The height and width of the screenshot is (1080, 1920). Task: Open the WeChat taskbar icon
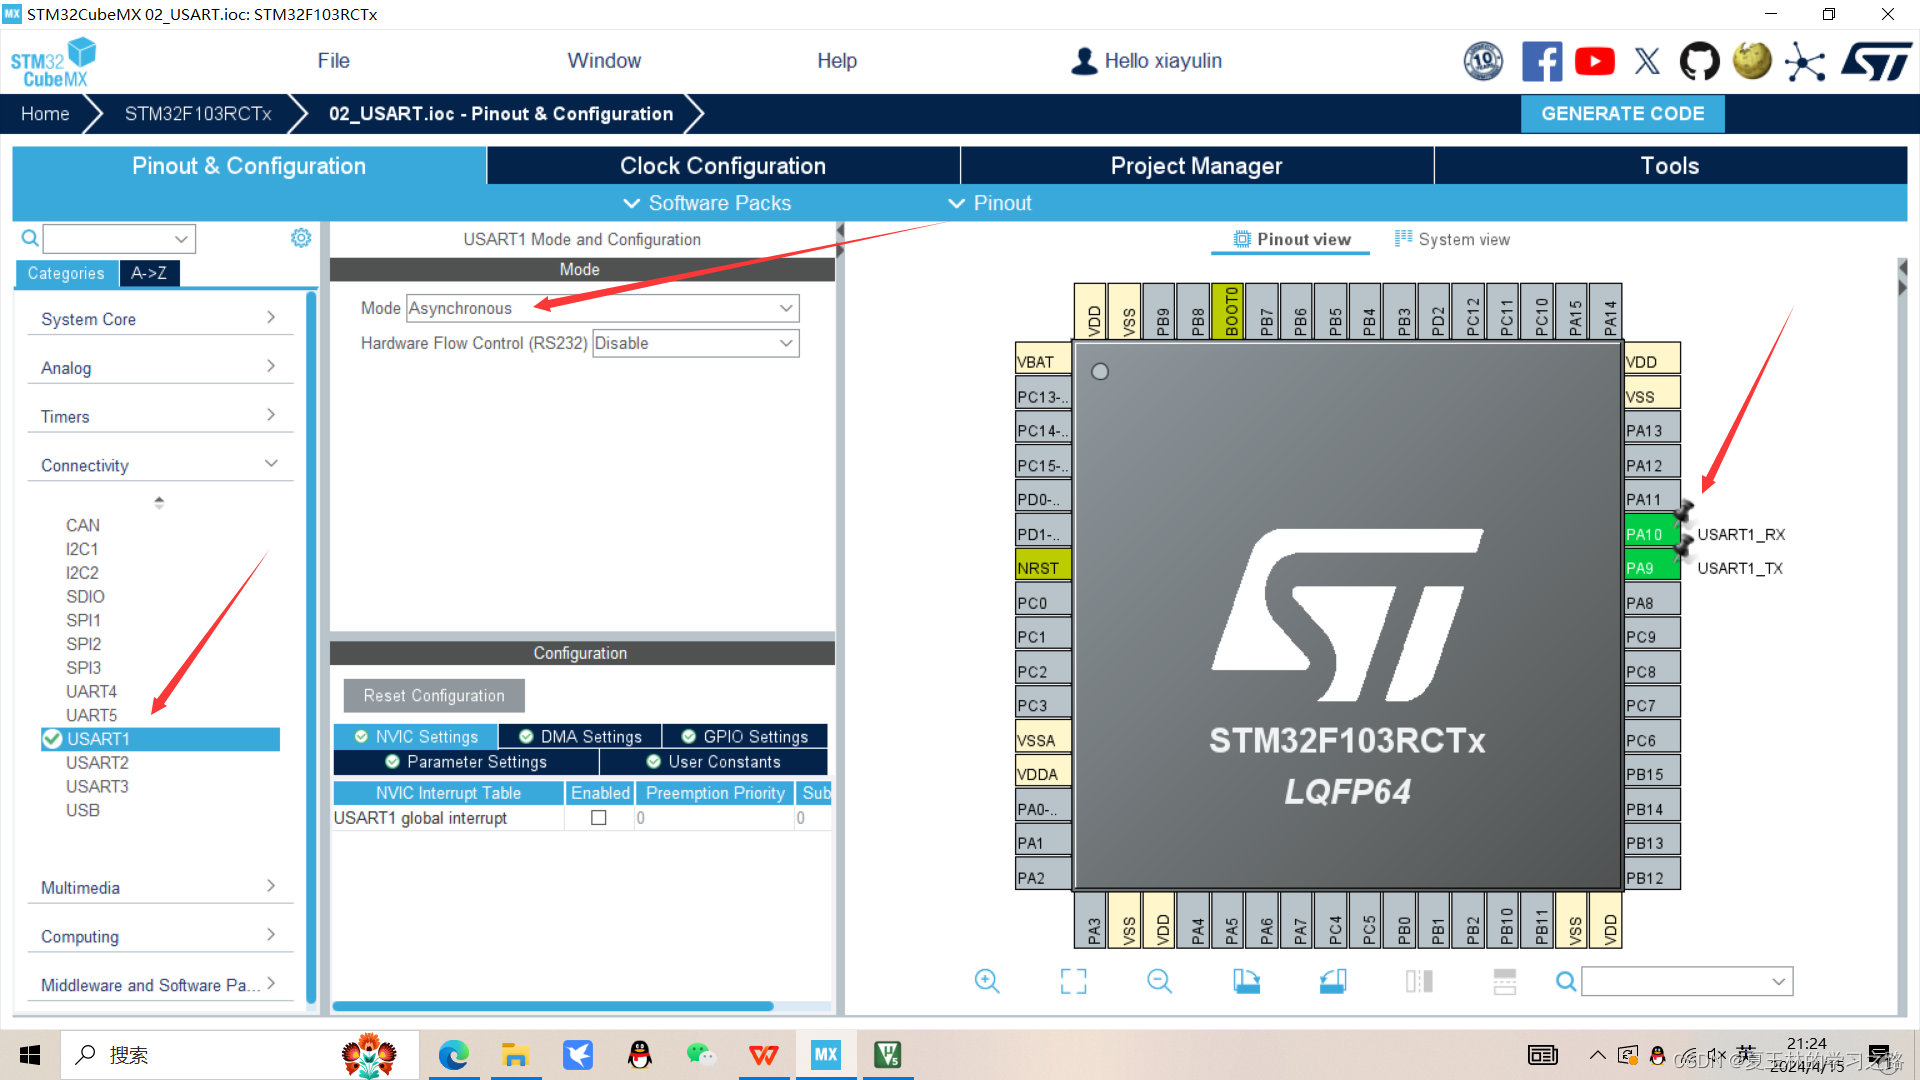coord(701,1055)
